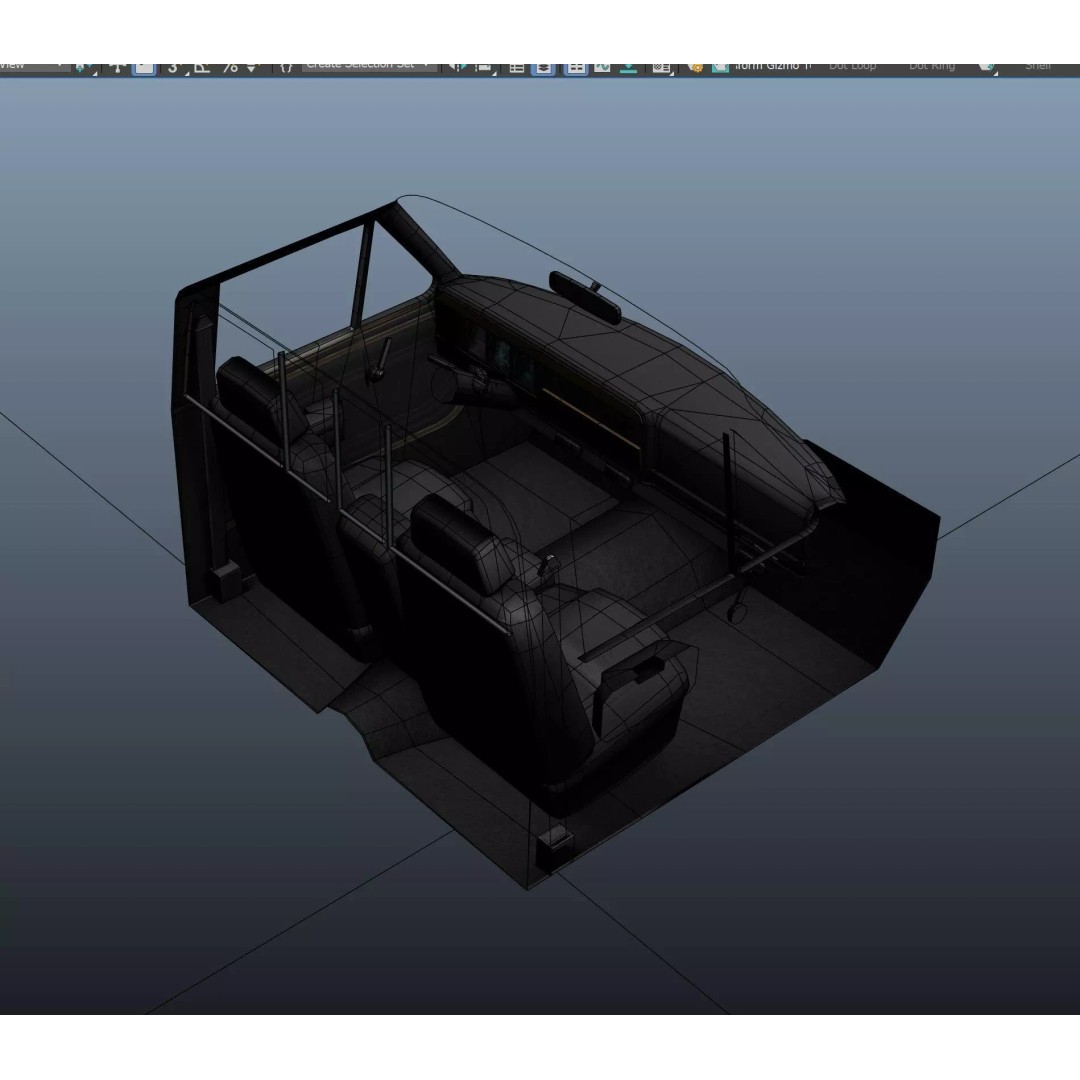Click the Transform Gizmo toolbar text button

(774, 66)
